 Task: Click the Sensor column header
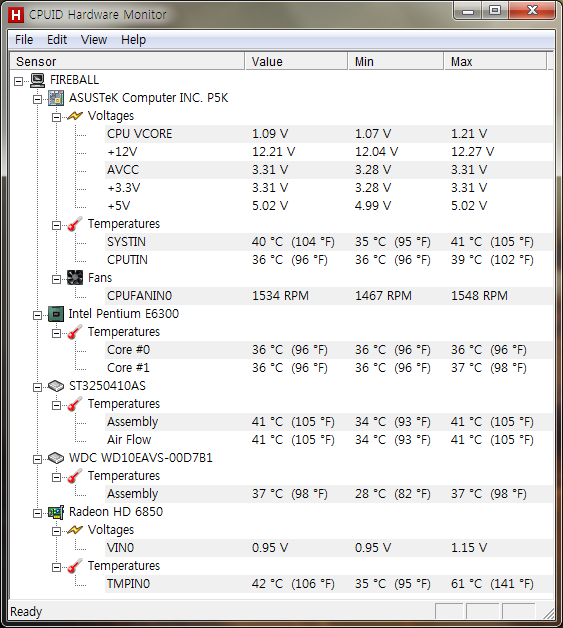coord(127,62)
